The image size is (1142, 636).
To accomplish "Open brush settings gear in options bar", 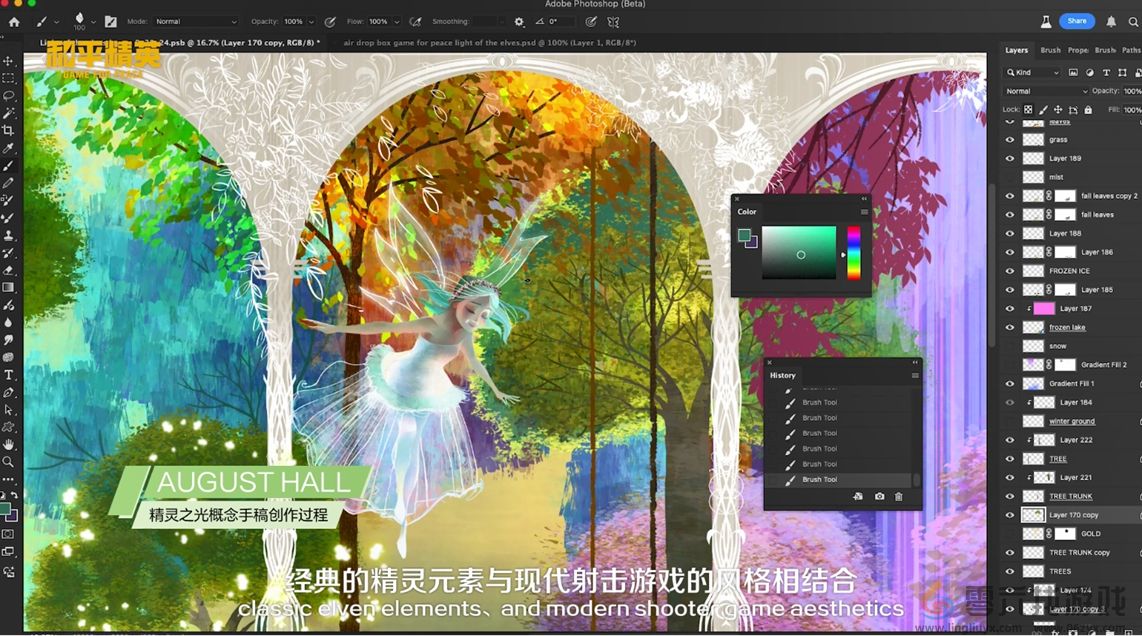I will click(x=519, y=21).
